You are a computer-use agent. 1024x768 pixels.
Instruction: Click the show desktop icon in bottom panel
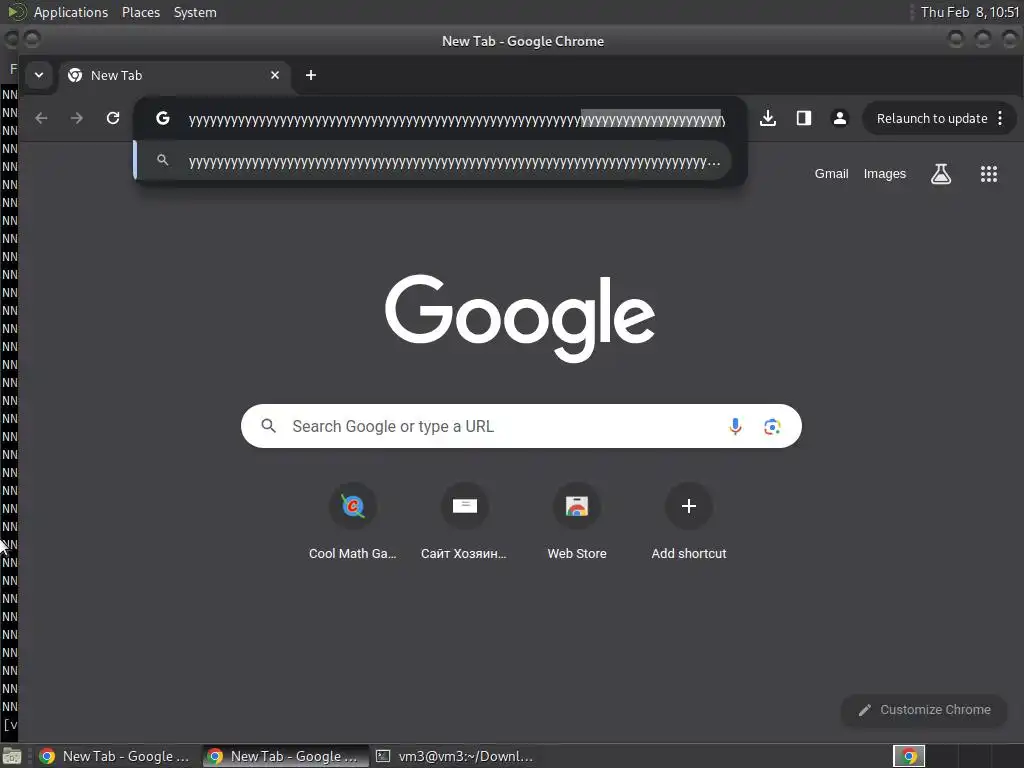(12, 756)
